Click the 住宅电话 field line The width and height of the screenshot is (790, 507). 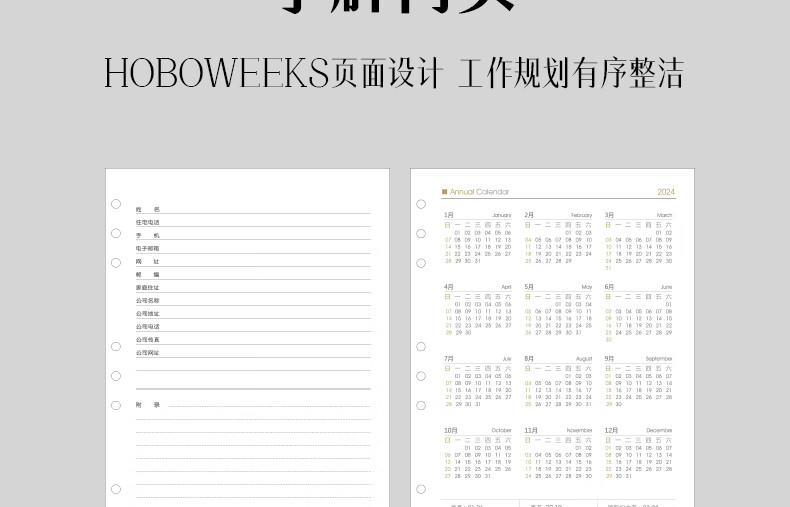point(260,223)
